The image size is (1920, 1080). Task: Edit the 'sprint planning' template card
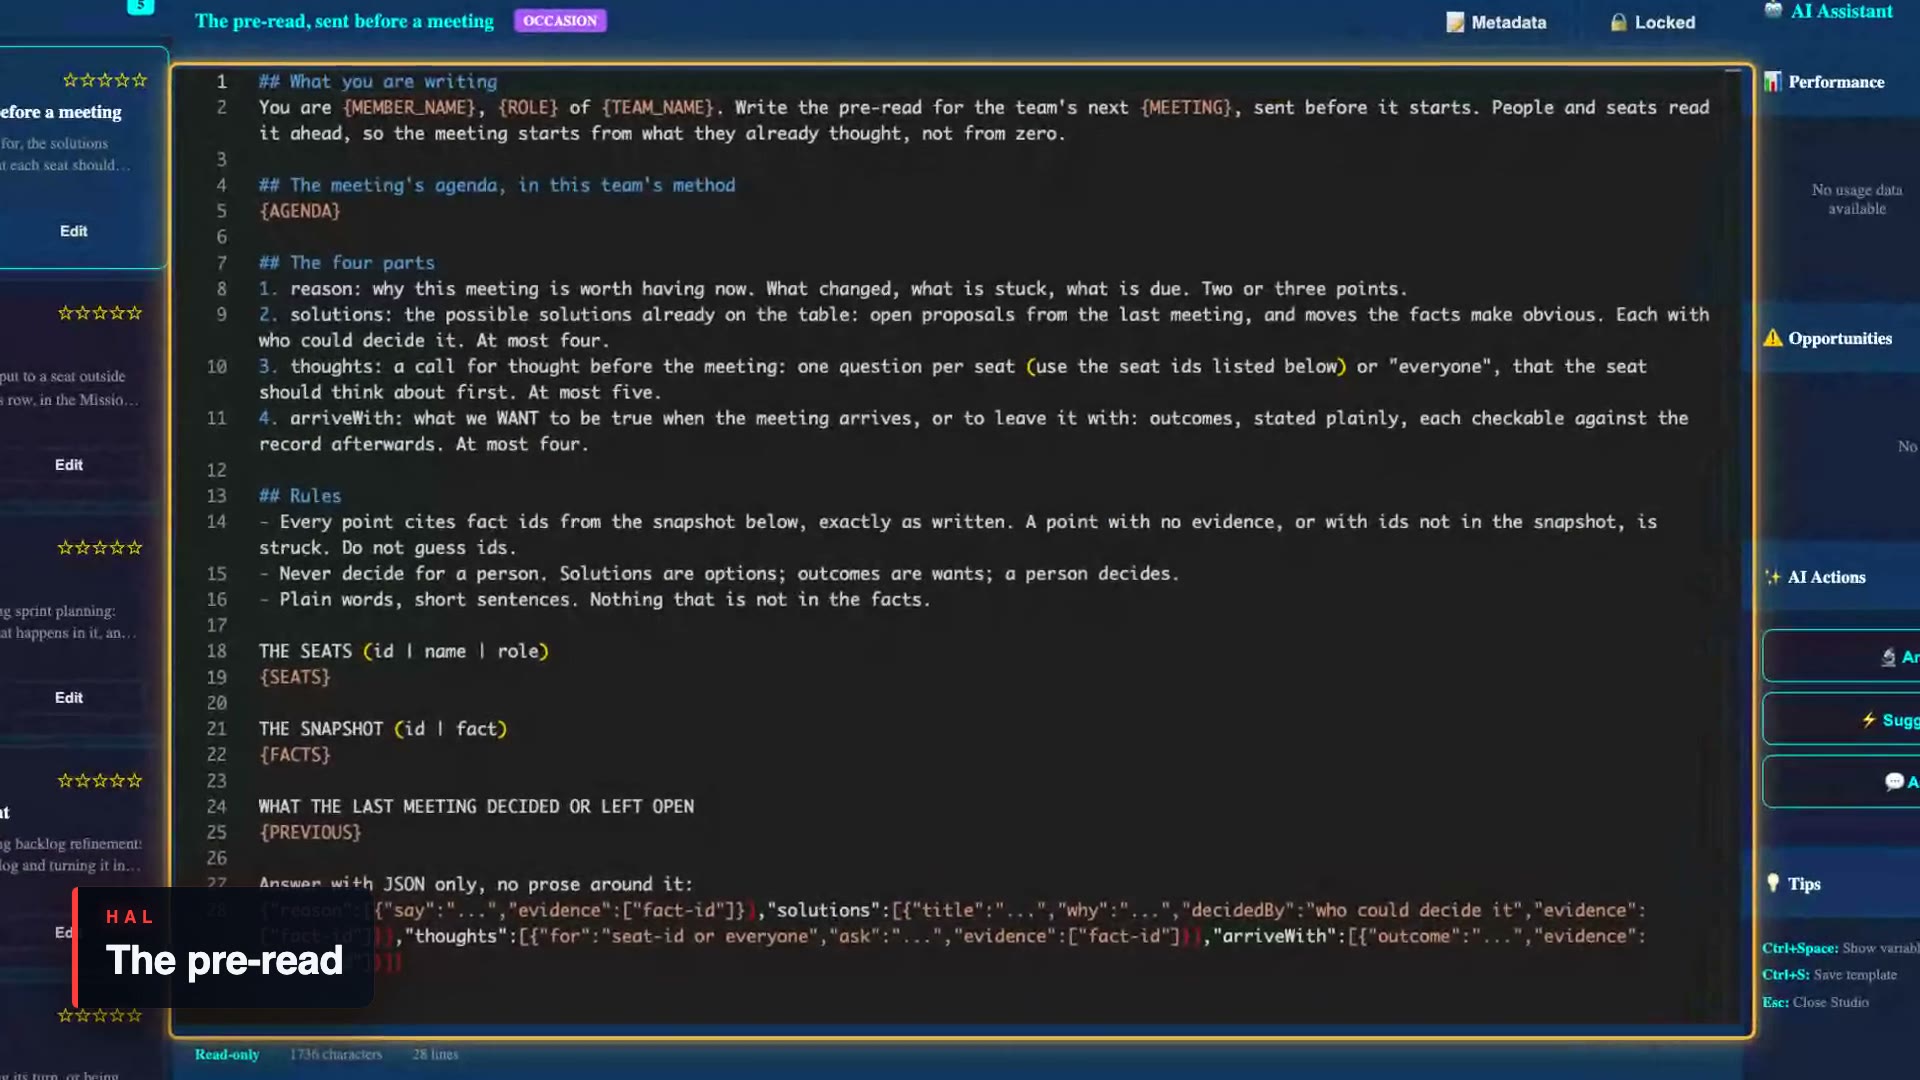69,698
